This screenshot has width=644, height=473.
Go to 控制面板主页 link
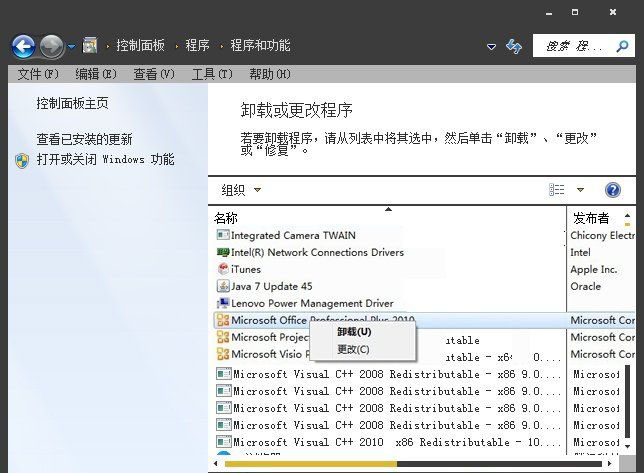(72, 103)
